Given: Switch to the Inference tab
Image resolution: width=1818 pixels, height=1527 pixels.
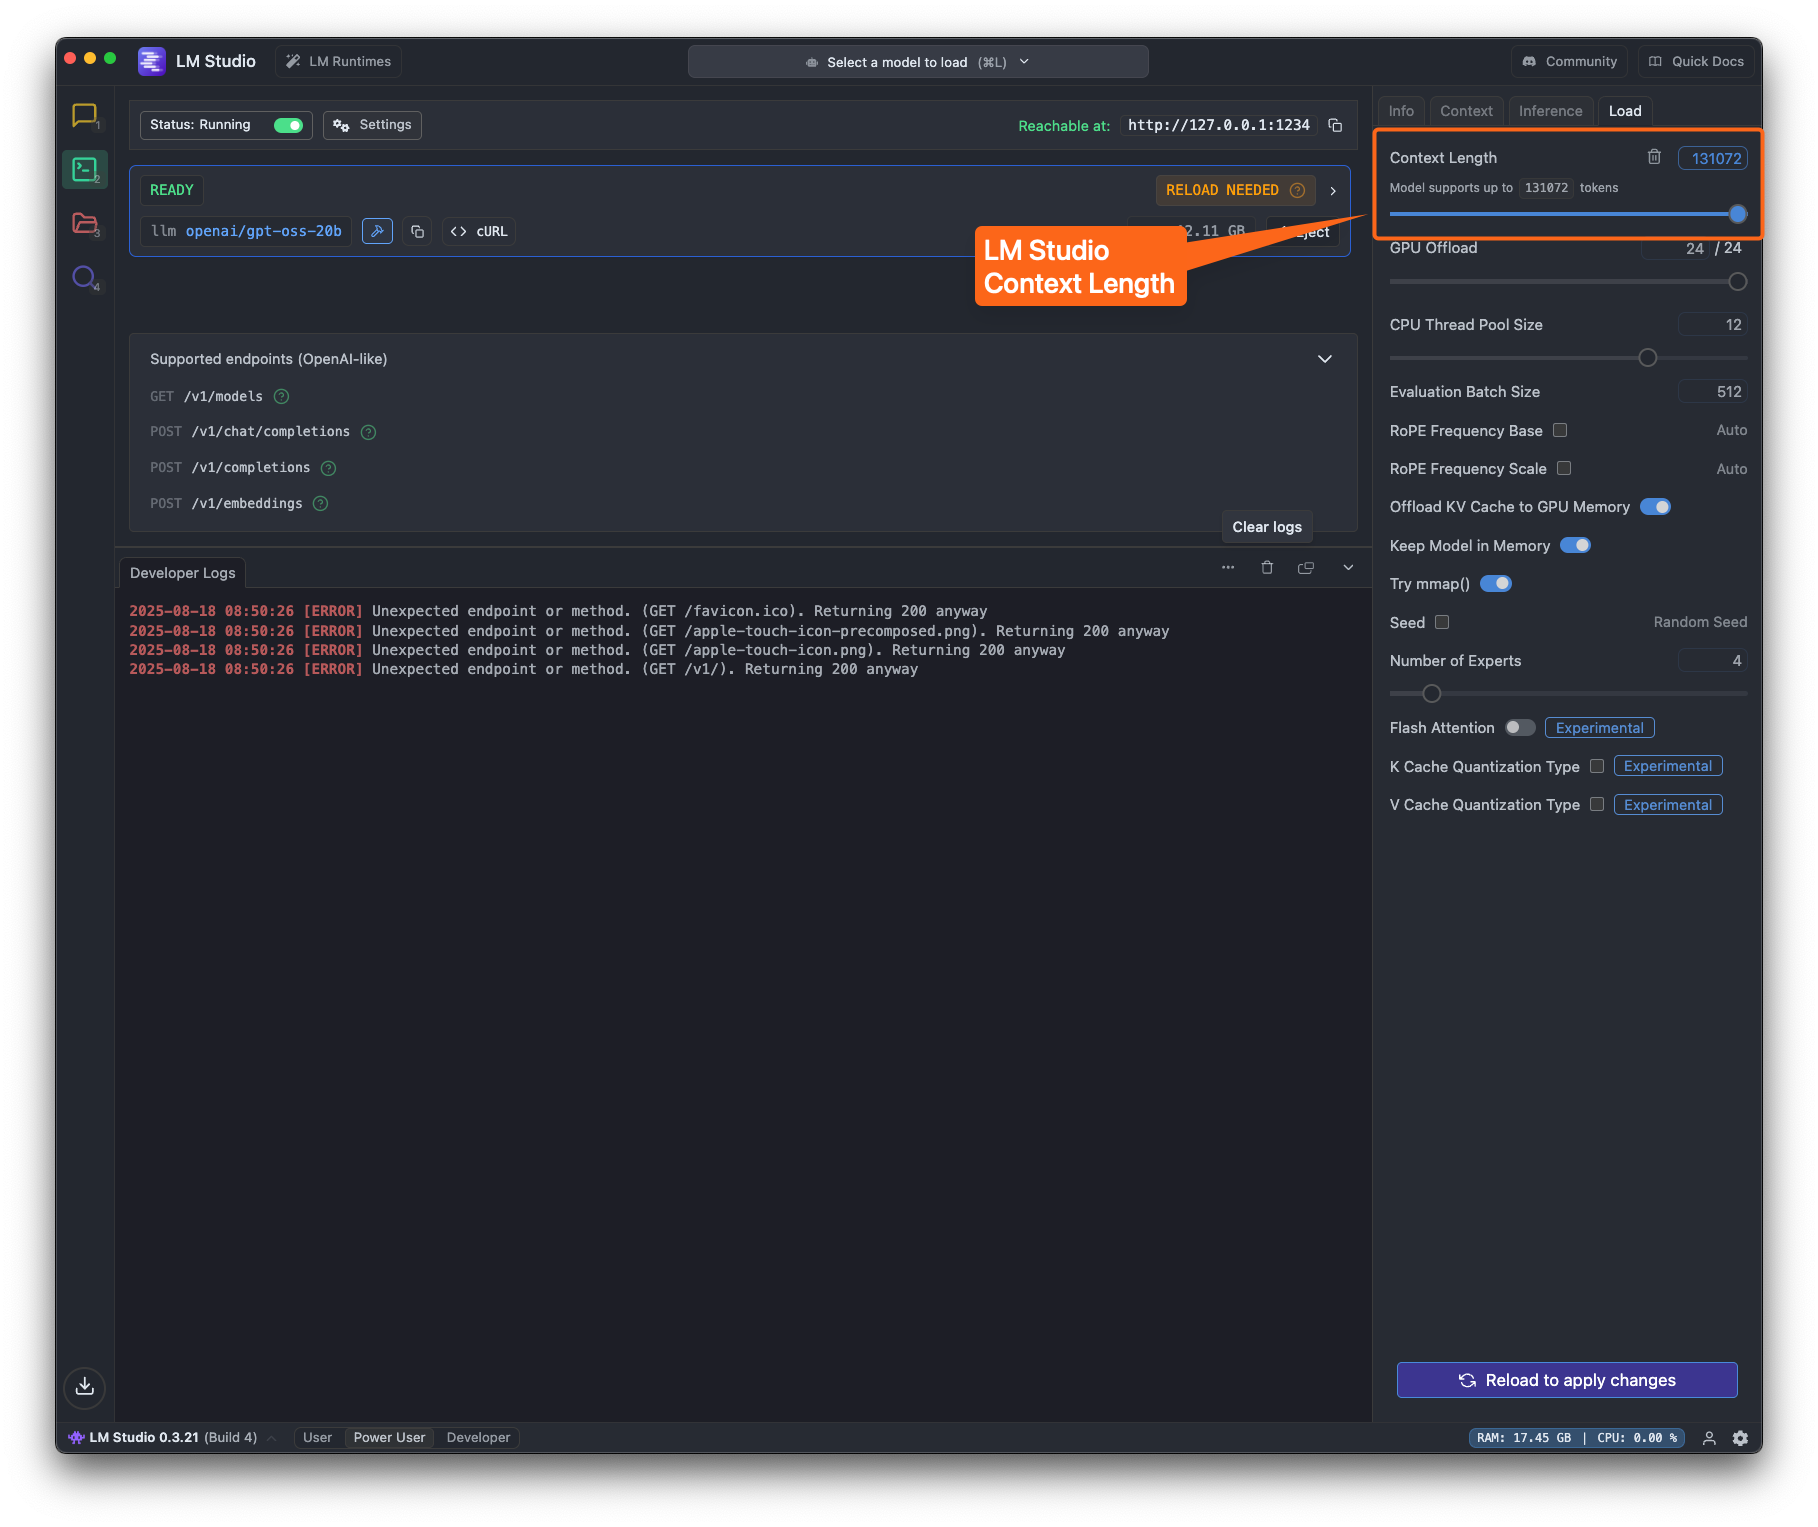Looking at the screenshot, I should click(1550, 111).
